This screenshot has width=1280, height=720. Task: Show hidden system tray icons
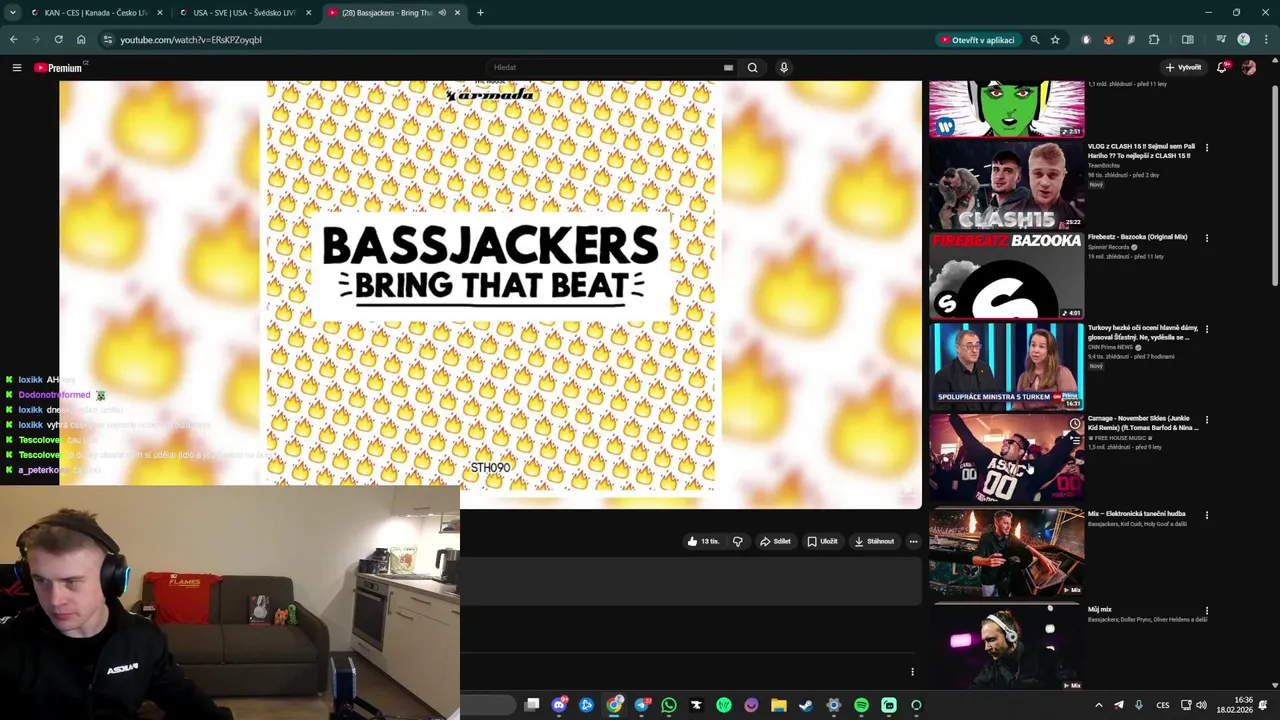point(1098,705)
